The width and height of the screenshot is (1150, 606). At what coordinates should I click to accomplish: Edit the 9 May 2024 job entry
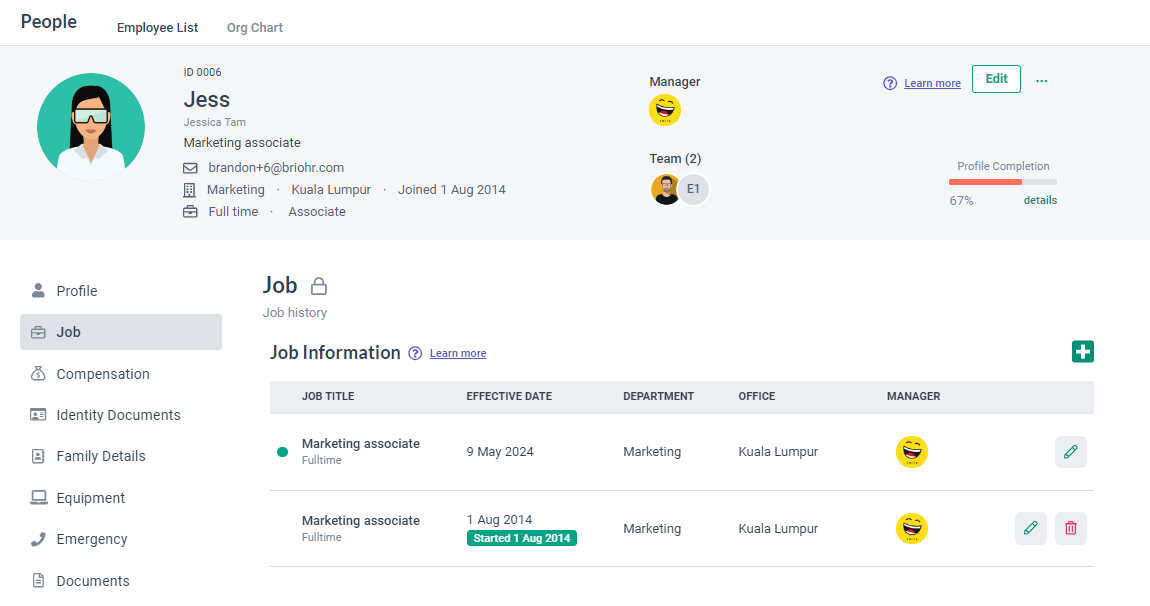1070,451
